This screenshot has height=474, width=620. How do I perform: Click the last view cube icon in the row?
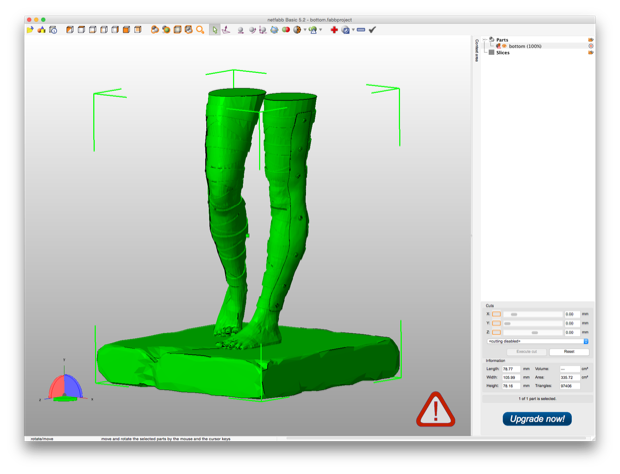pyautogui.click(x=138, y=30)
